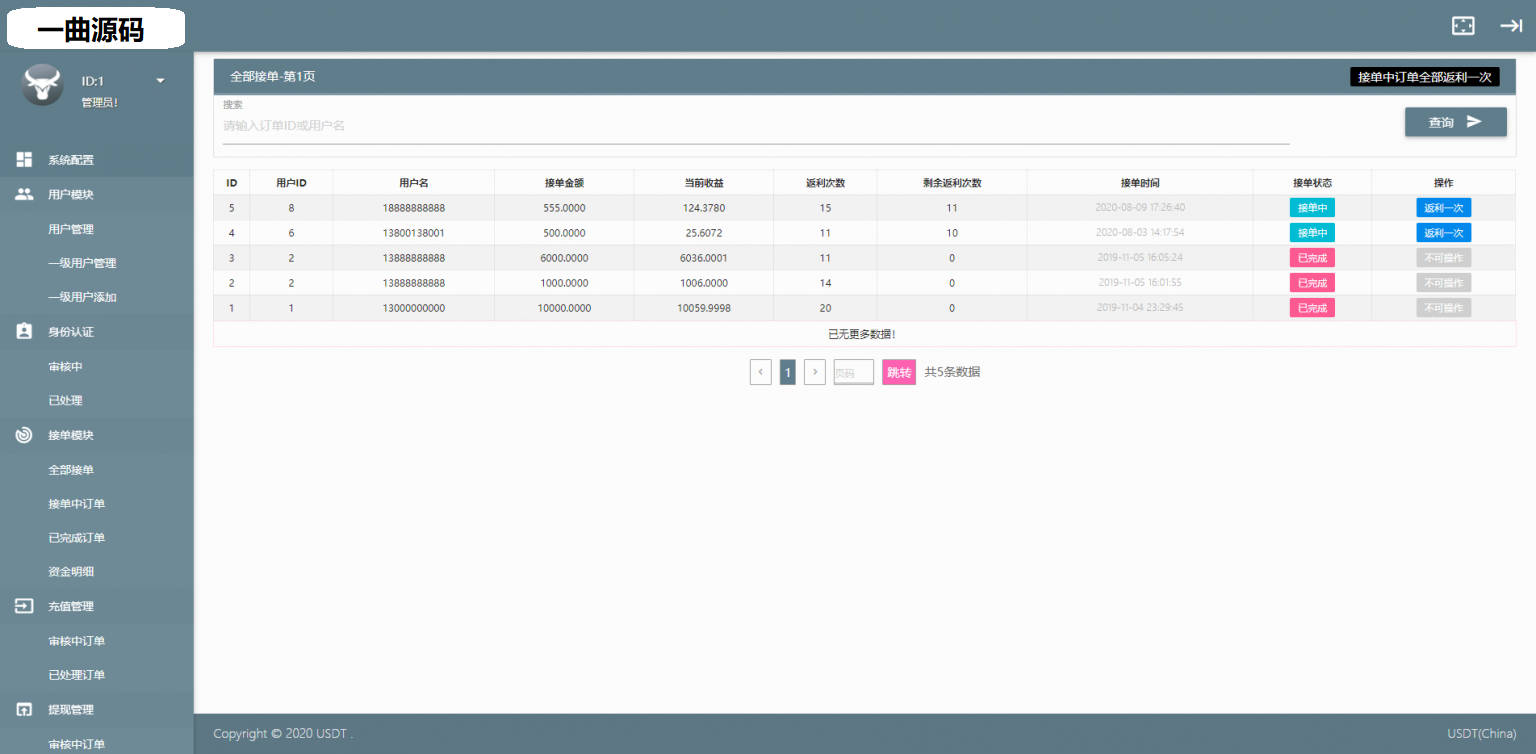This screenshot has width=1536, height=754.
Task: Click 返利一次 for order ID 5
Action: [x=1443, y=208]
